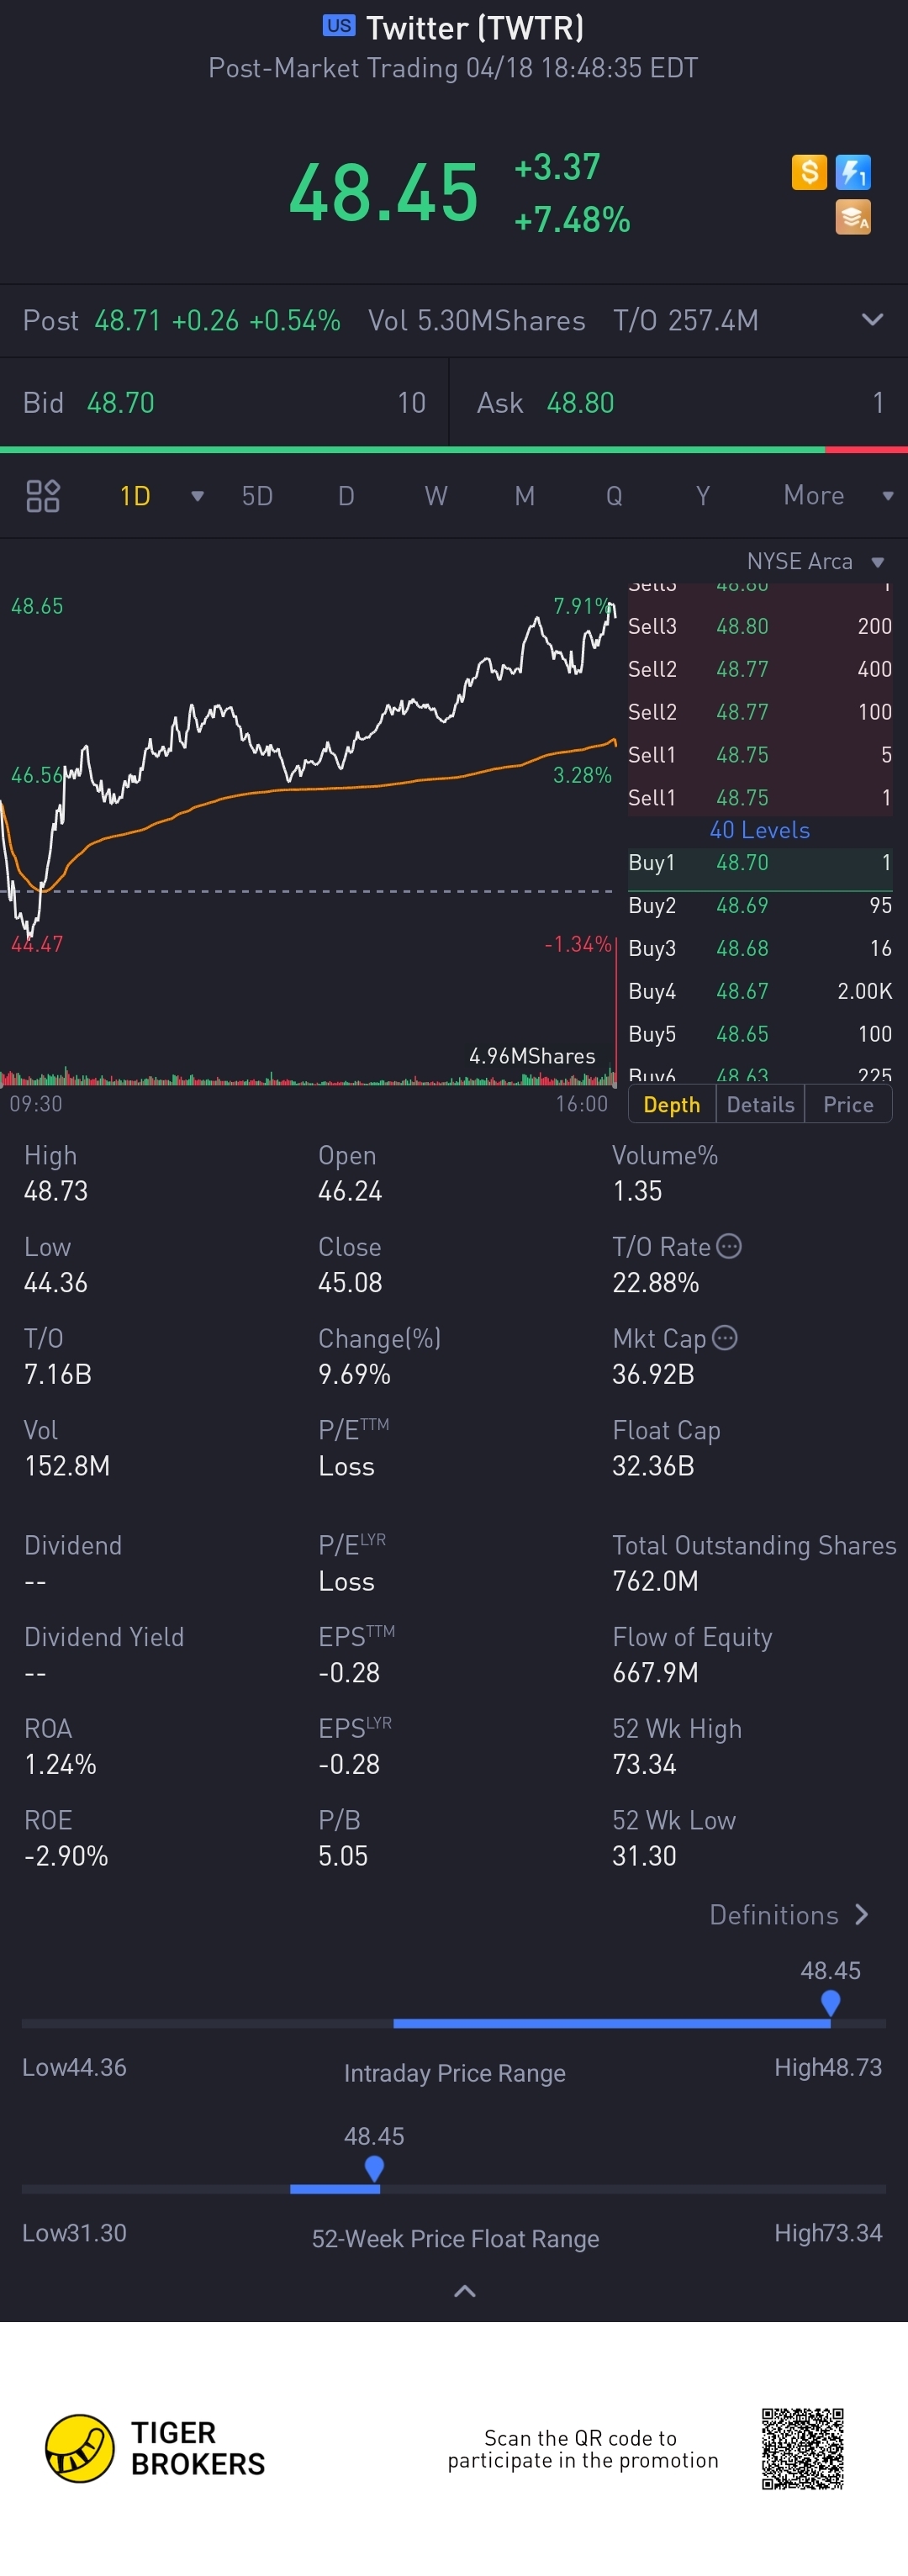Tap the T/O Rate info icon

click(x=730, y=1246)
